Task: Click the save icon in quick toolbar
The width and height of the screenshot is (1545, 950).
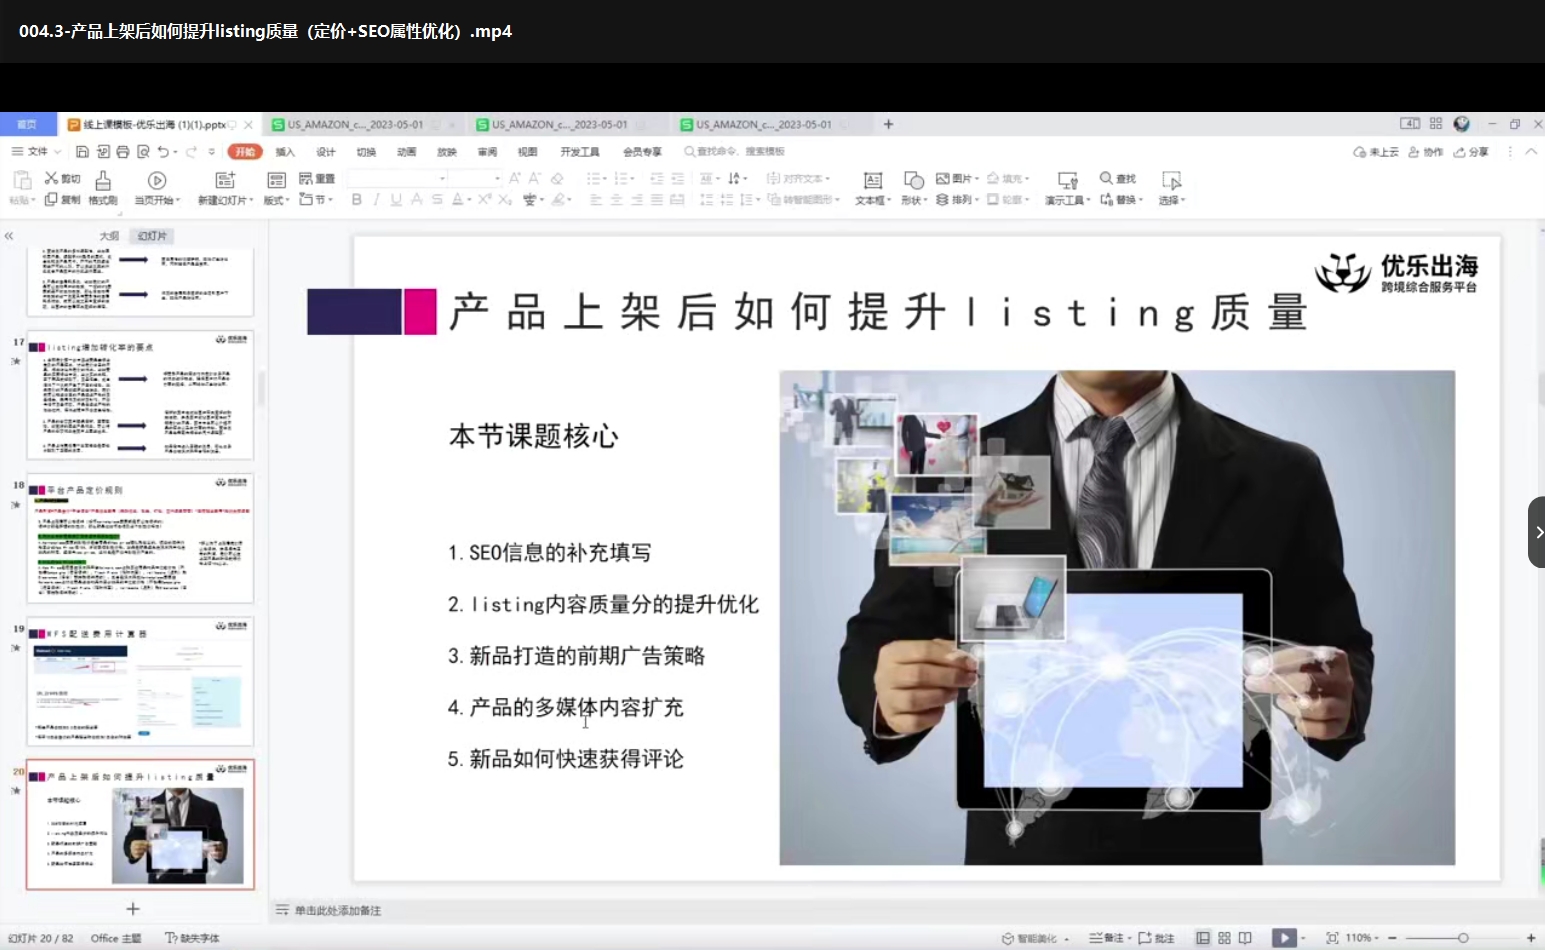Action: pos(82,152)
